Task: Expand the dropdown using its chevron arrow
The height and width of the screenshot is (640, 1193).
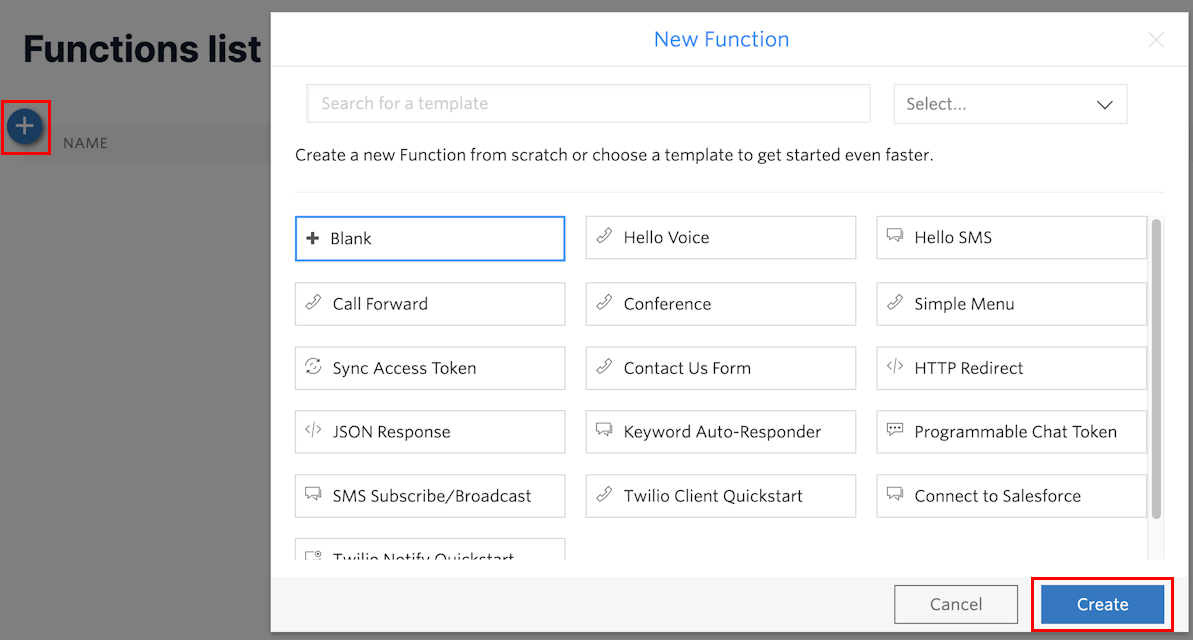Action: 1105,105
